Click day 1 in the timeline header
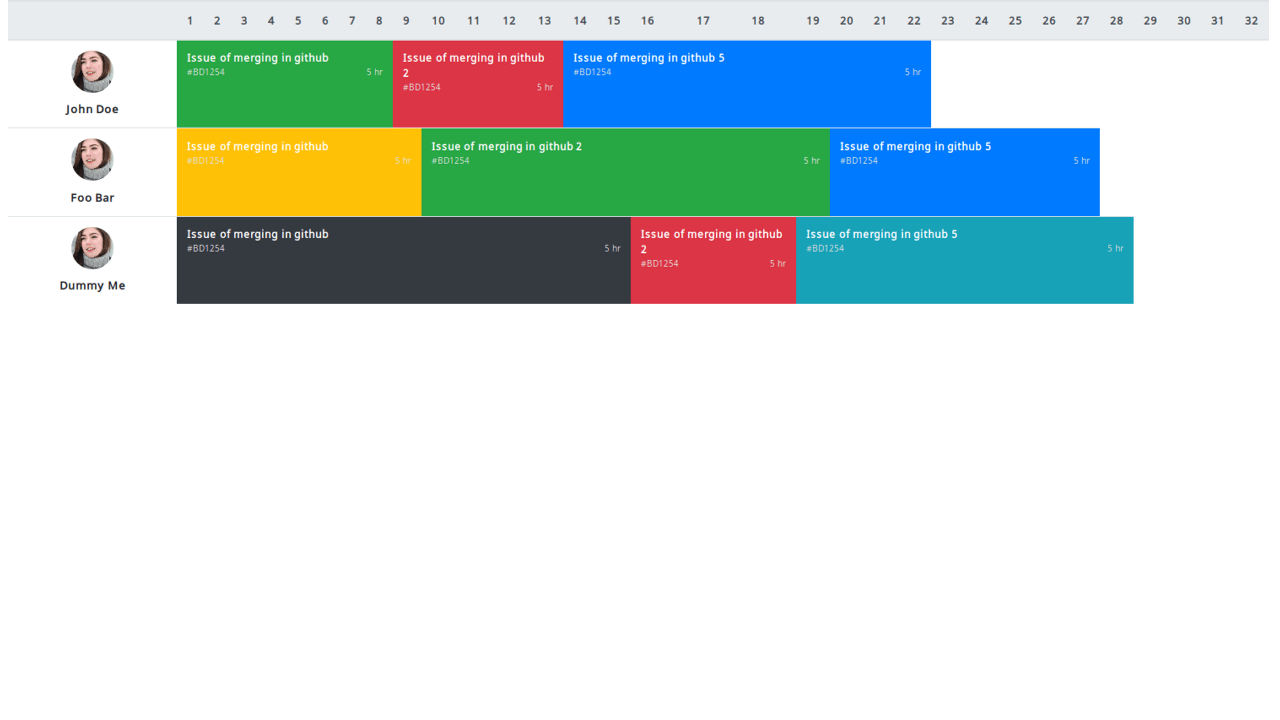The width and height of the screenshot is (1280, 720). (x=190, y=20)
